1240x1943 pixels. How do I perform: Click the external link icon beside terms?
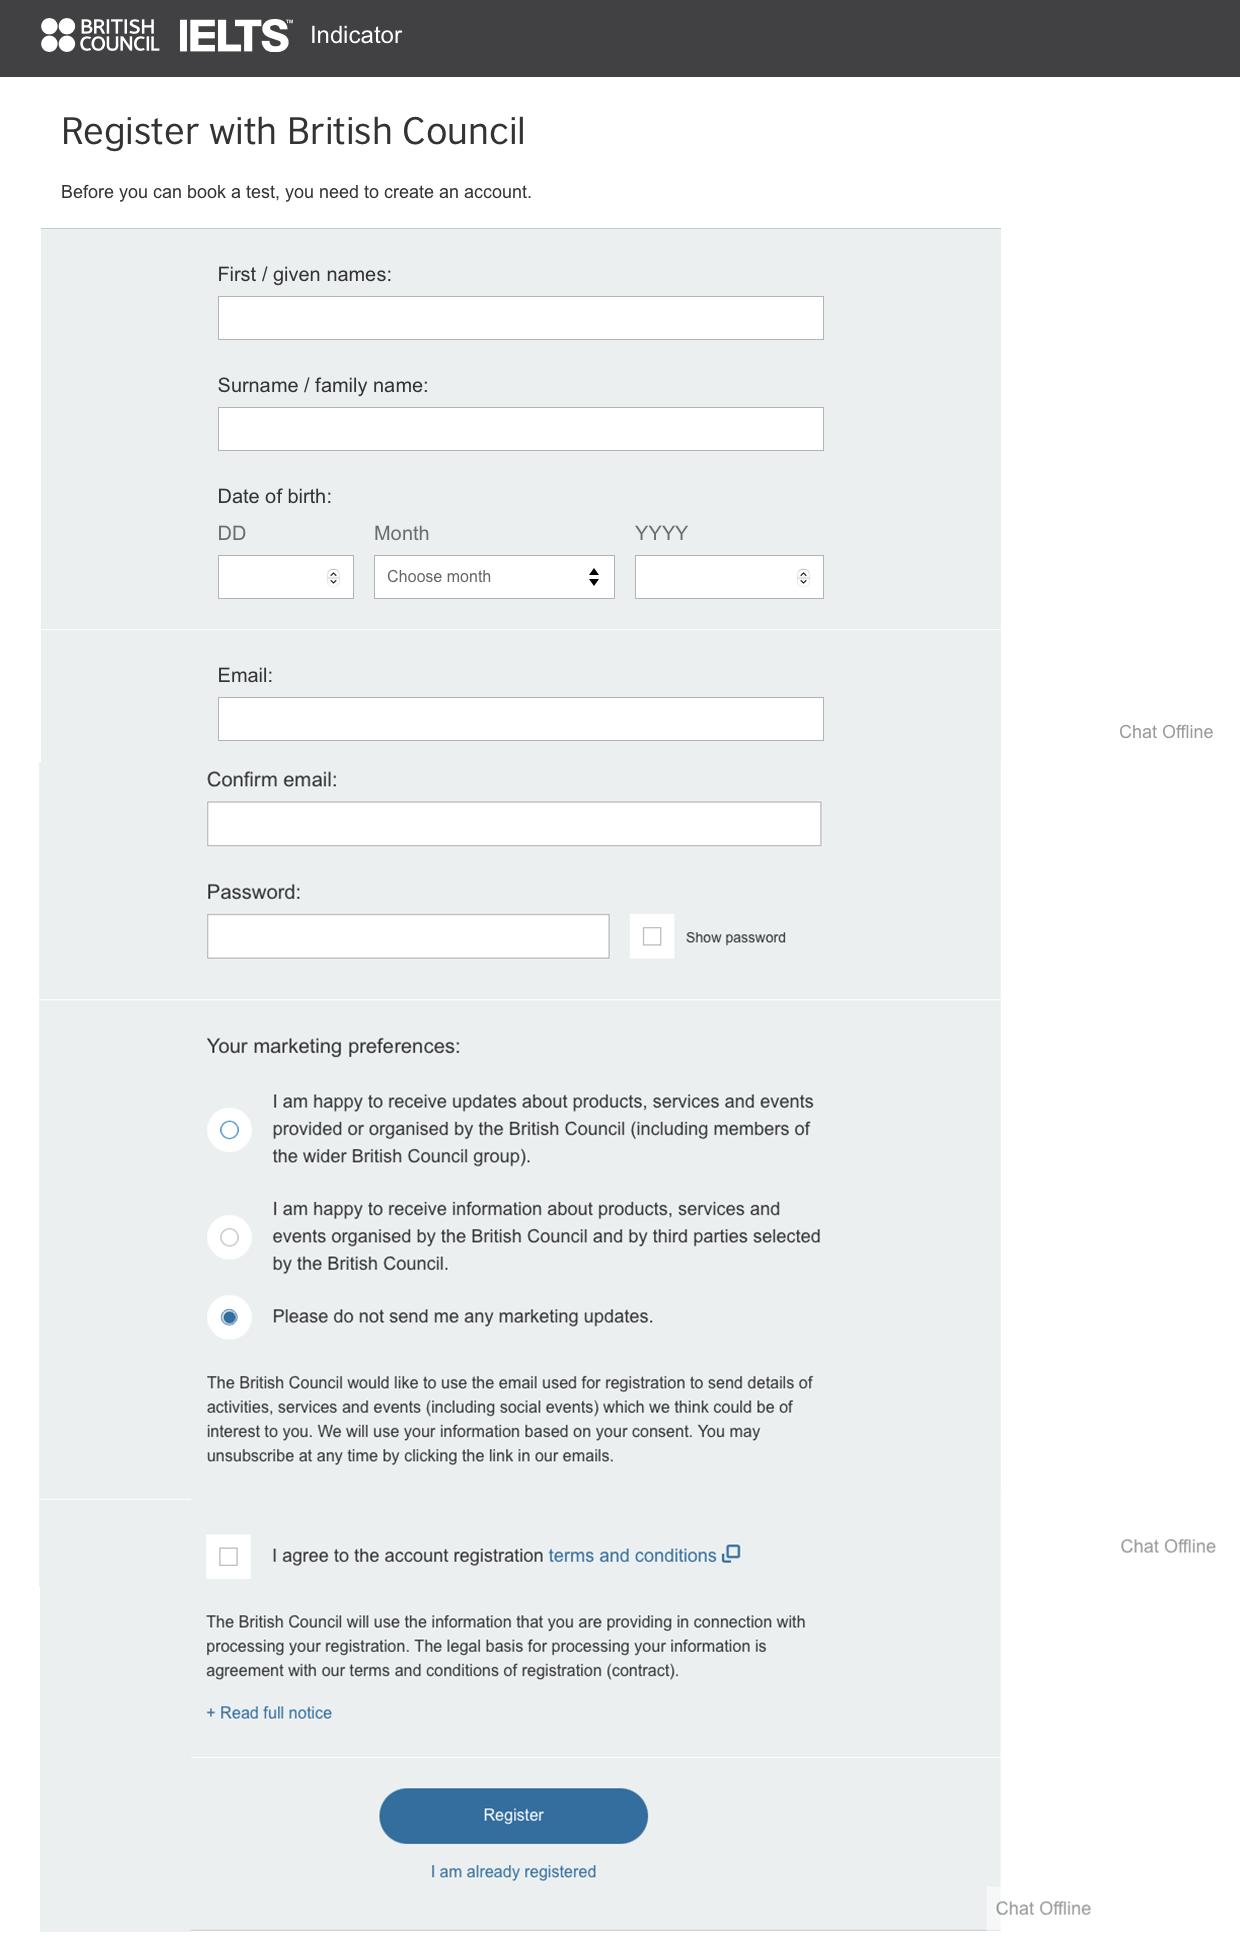click(731, 1554)
